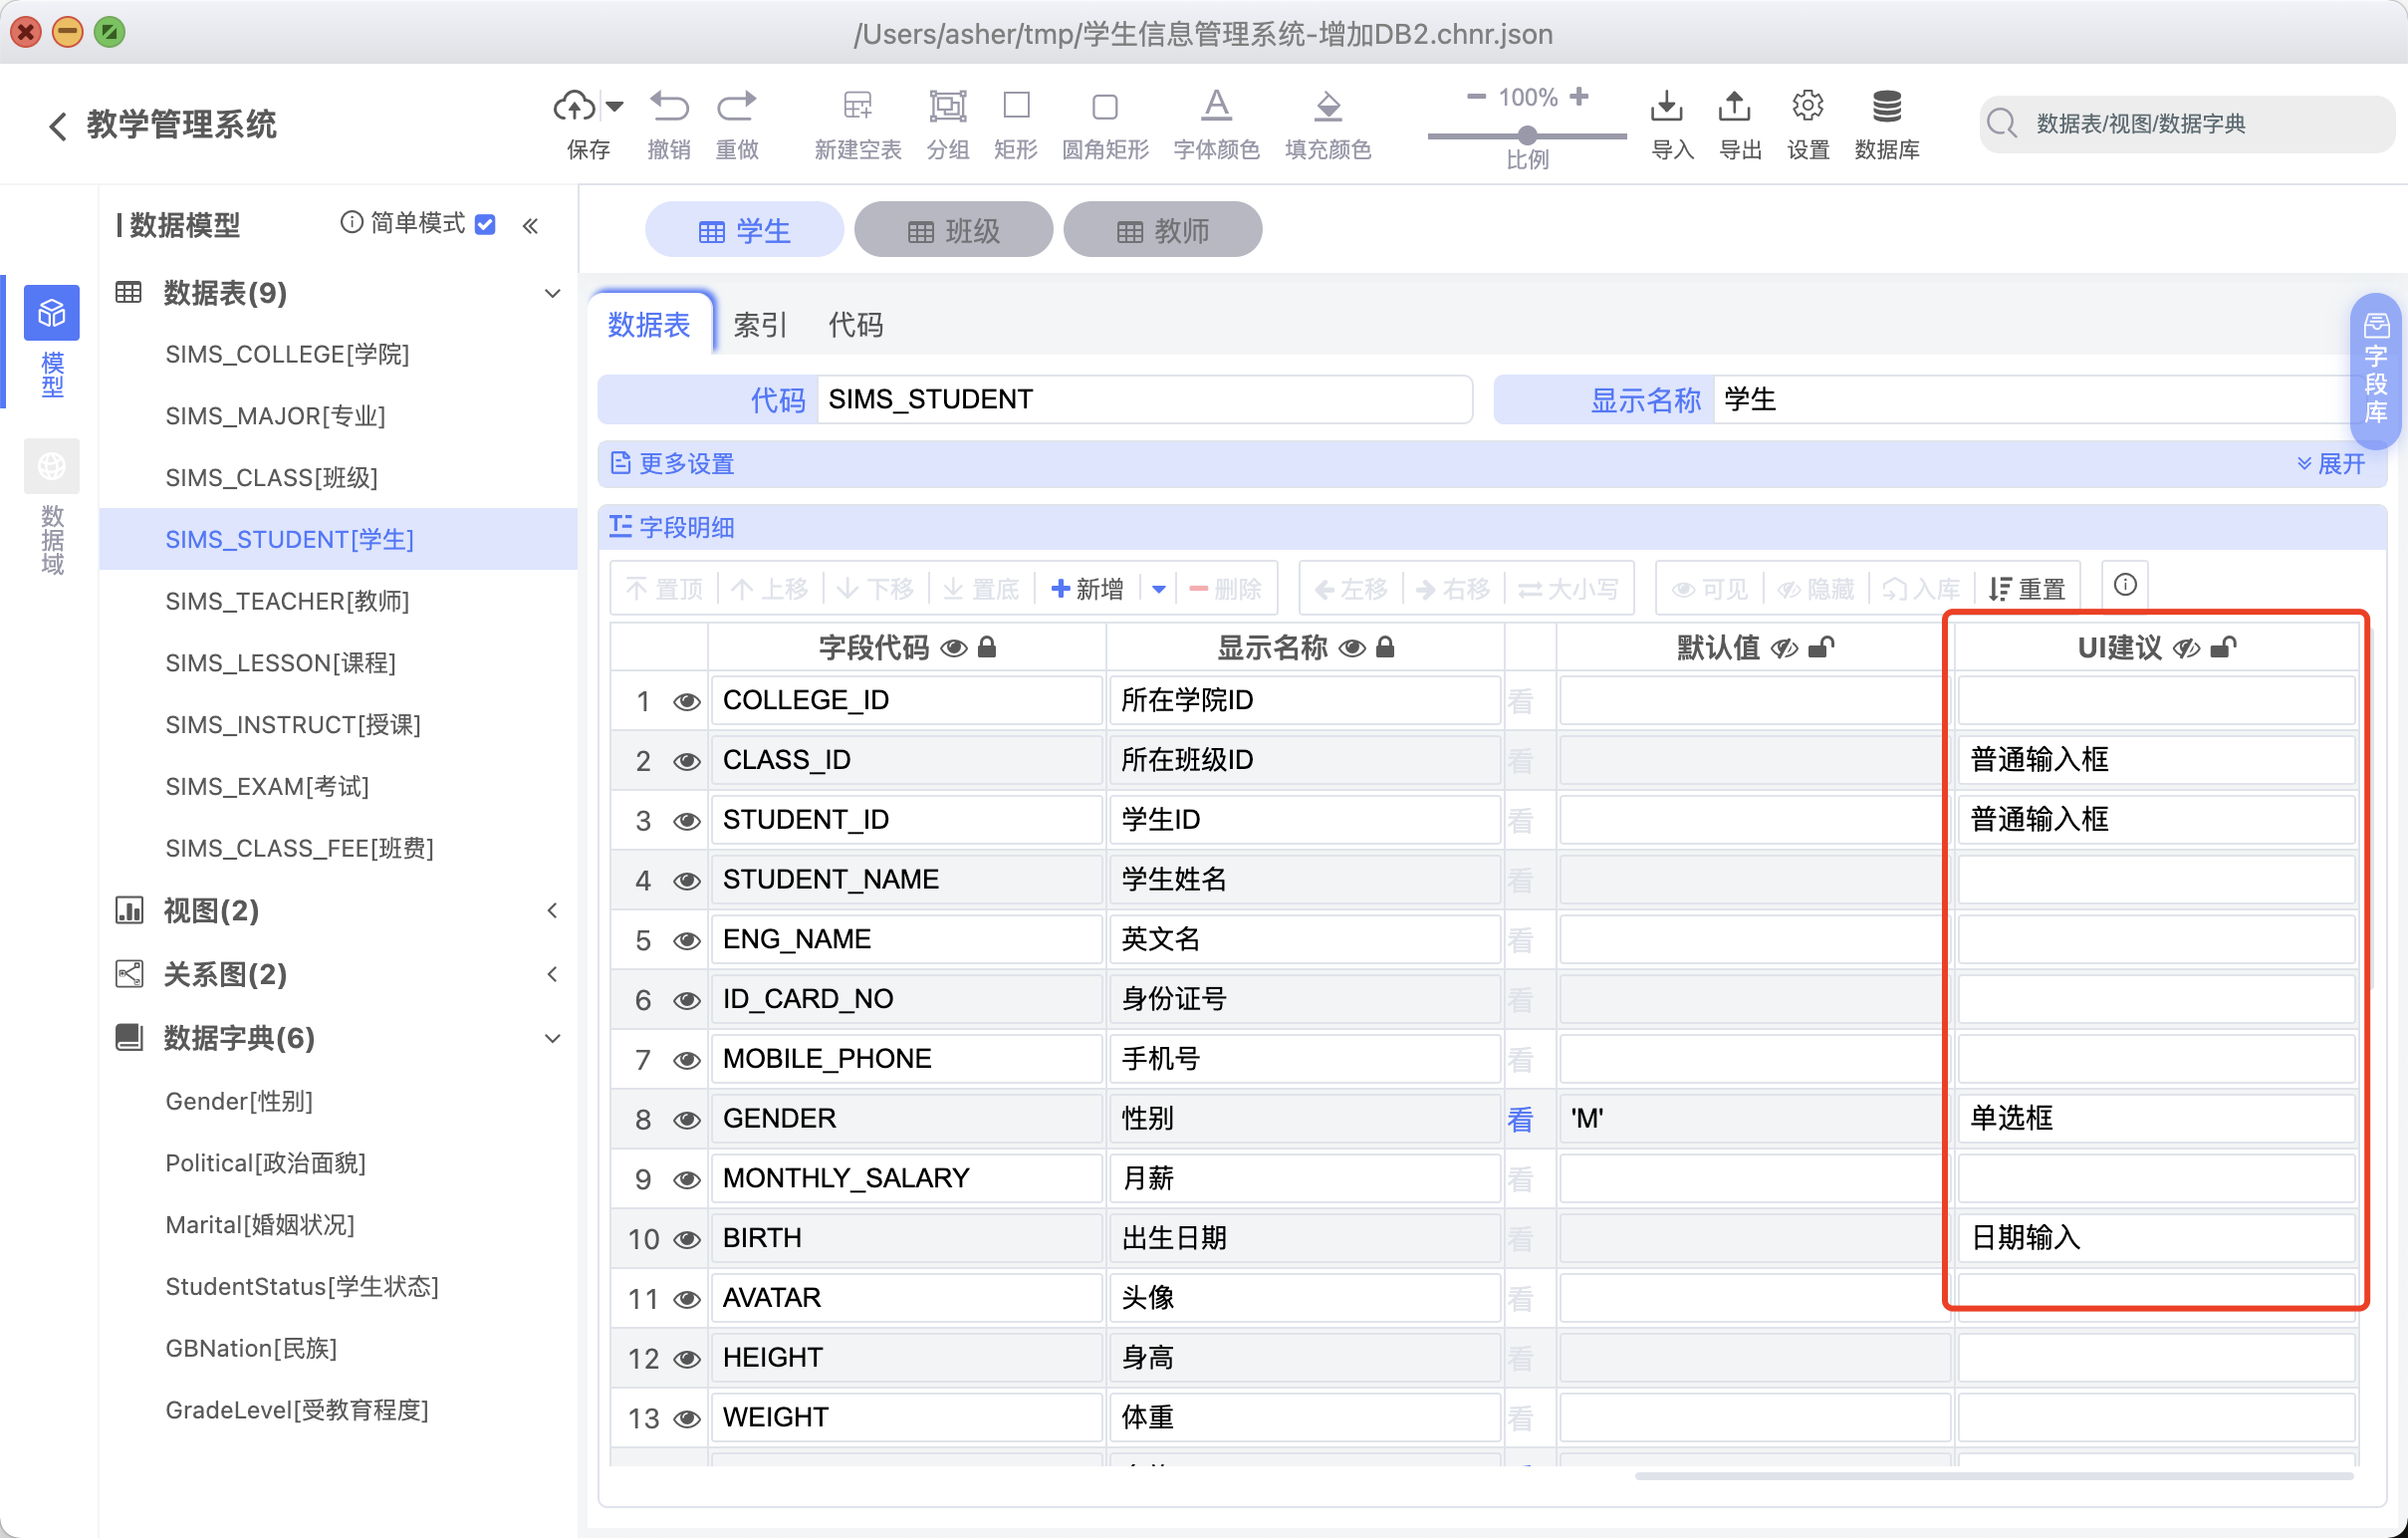Toggle eye icon for GENDER row

686,1119
